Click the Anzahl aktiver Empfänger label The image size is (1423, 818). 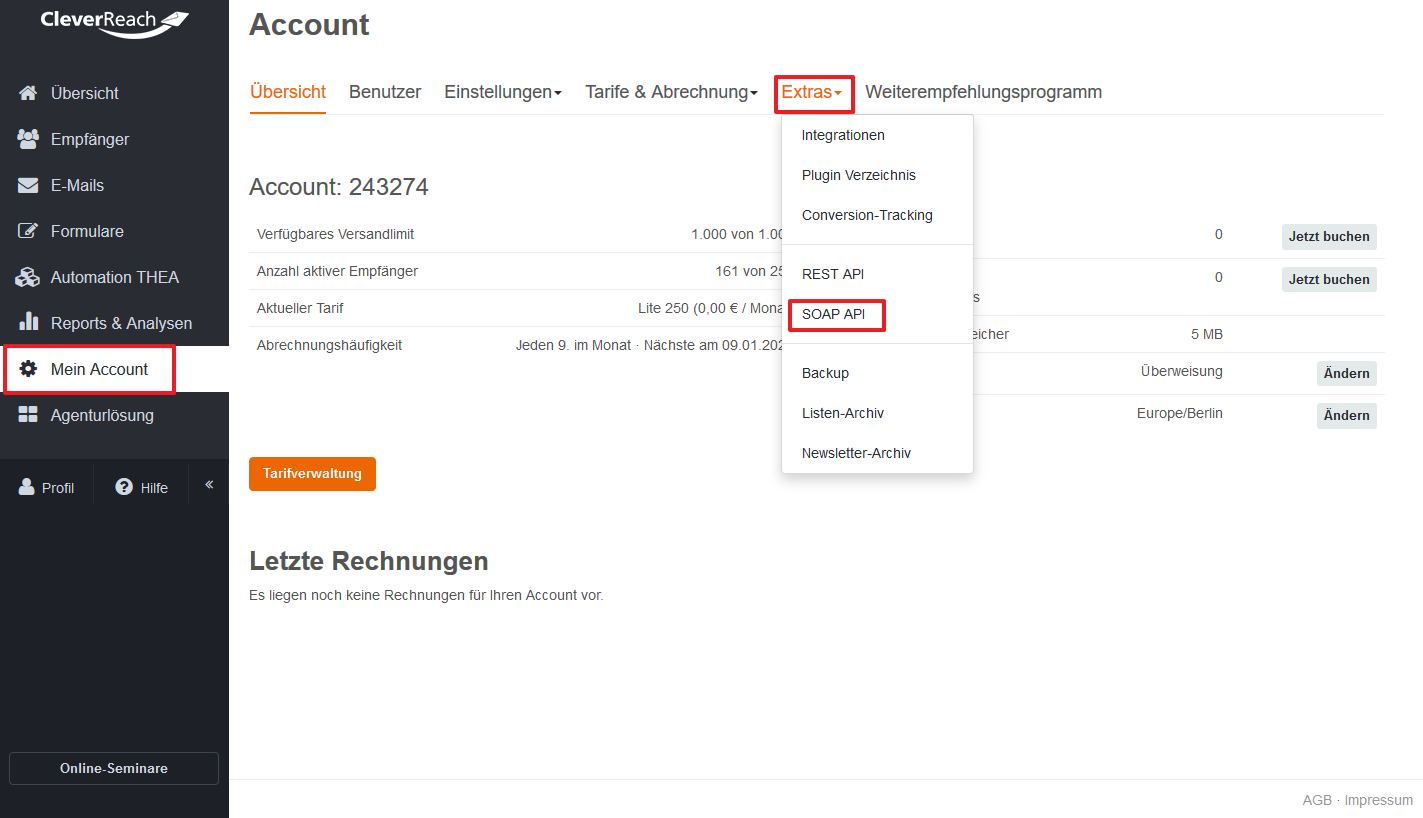tap(337, 271)
